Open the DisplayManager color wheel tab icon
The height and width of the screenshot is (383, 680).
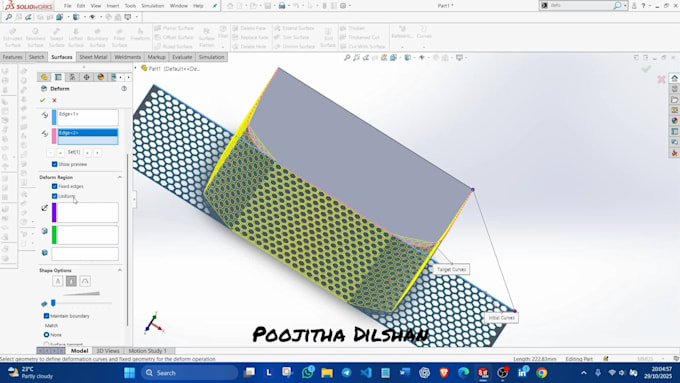(x=101, y=77)
